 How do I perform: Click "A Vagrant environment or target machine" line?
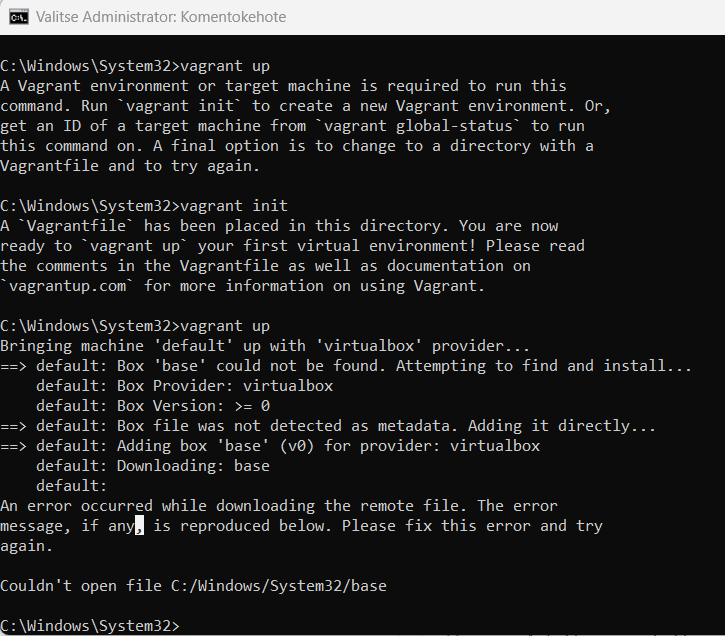pyautogui.click(x=283, y=86)
